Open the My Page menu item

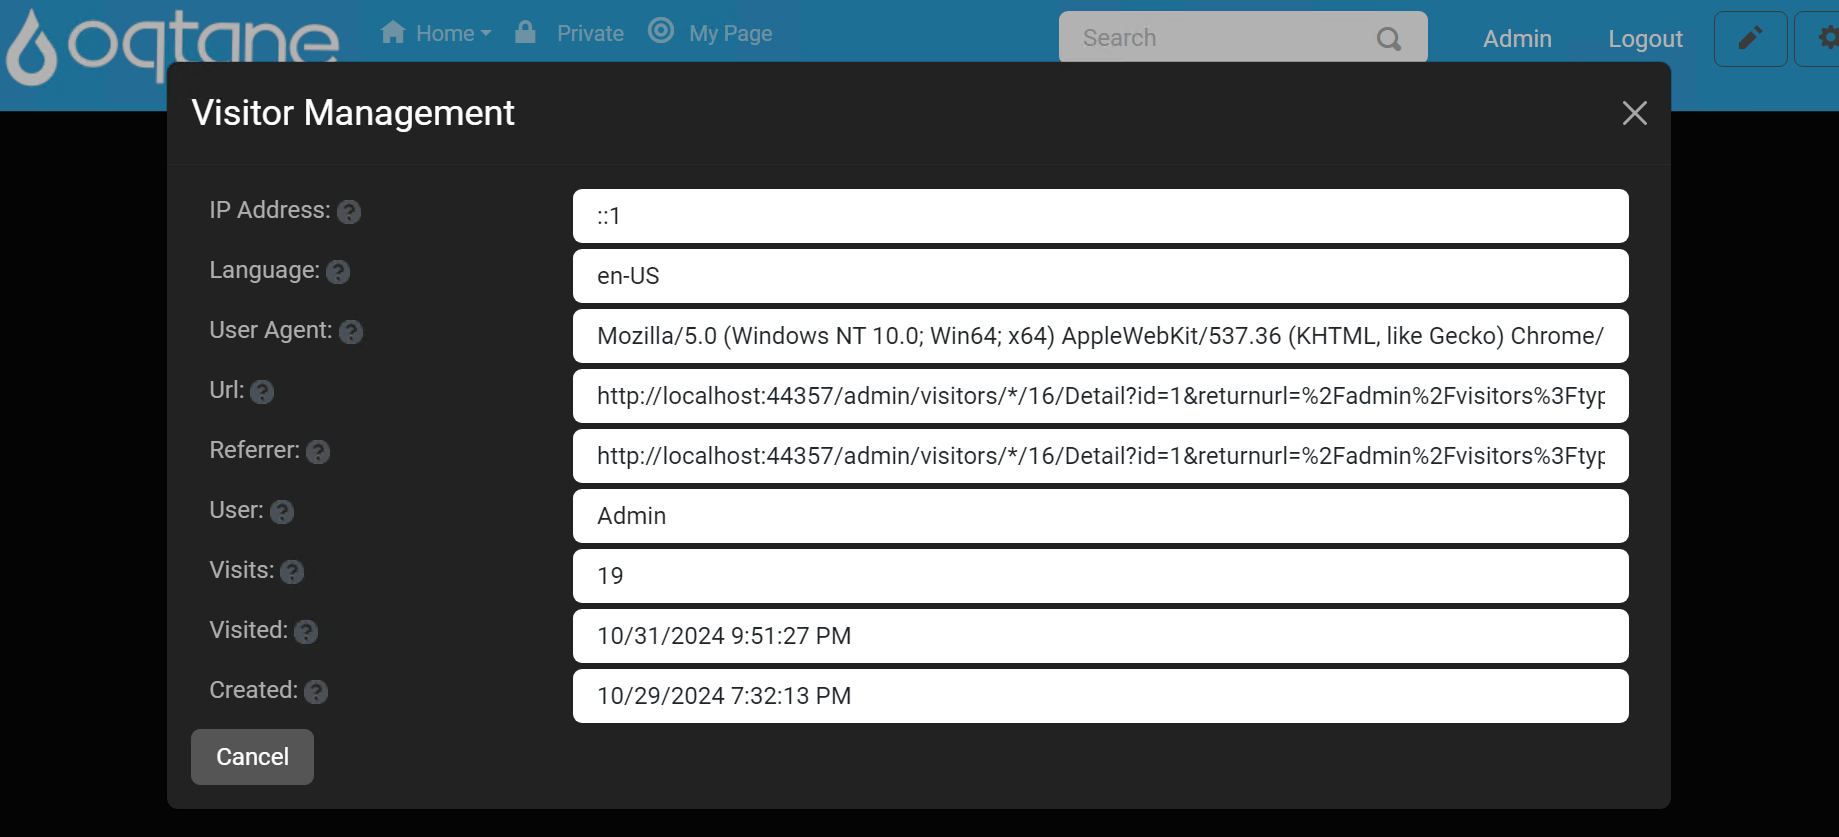[730, 34]
